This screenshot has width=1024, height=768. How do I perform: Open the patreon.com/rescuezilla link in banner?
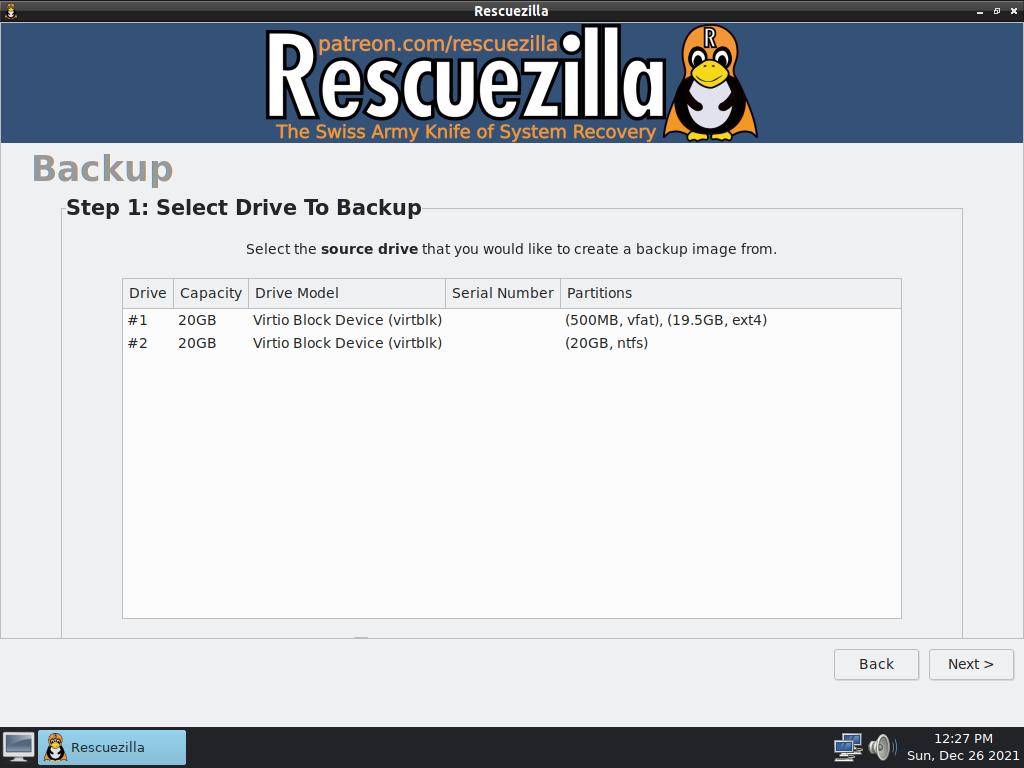pyautogui.click(x=438, y=44)
